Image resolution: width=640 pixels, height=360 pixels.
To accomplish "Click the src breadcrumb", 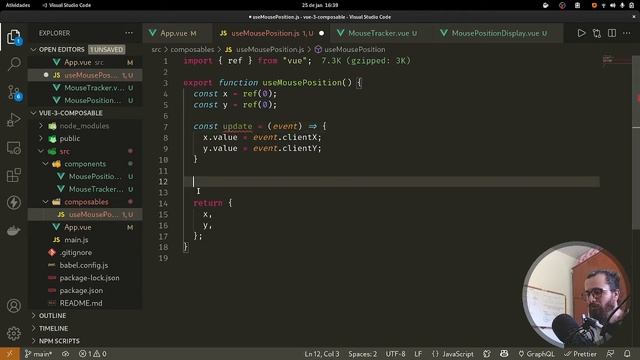I will point(156,49).
